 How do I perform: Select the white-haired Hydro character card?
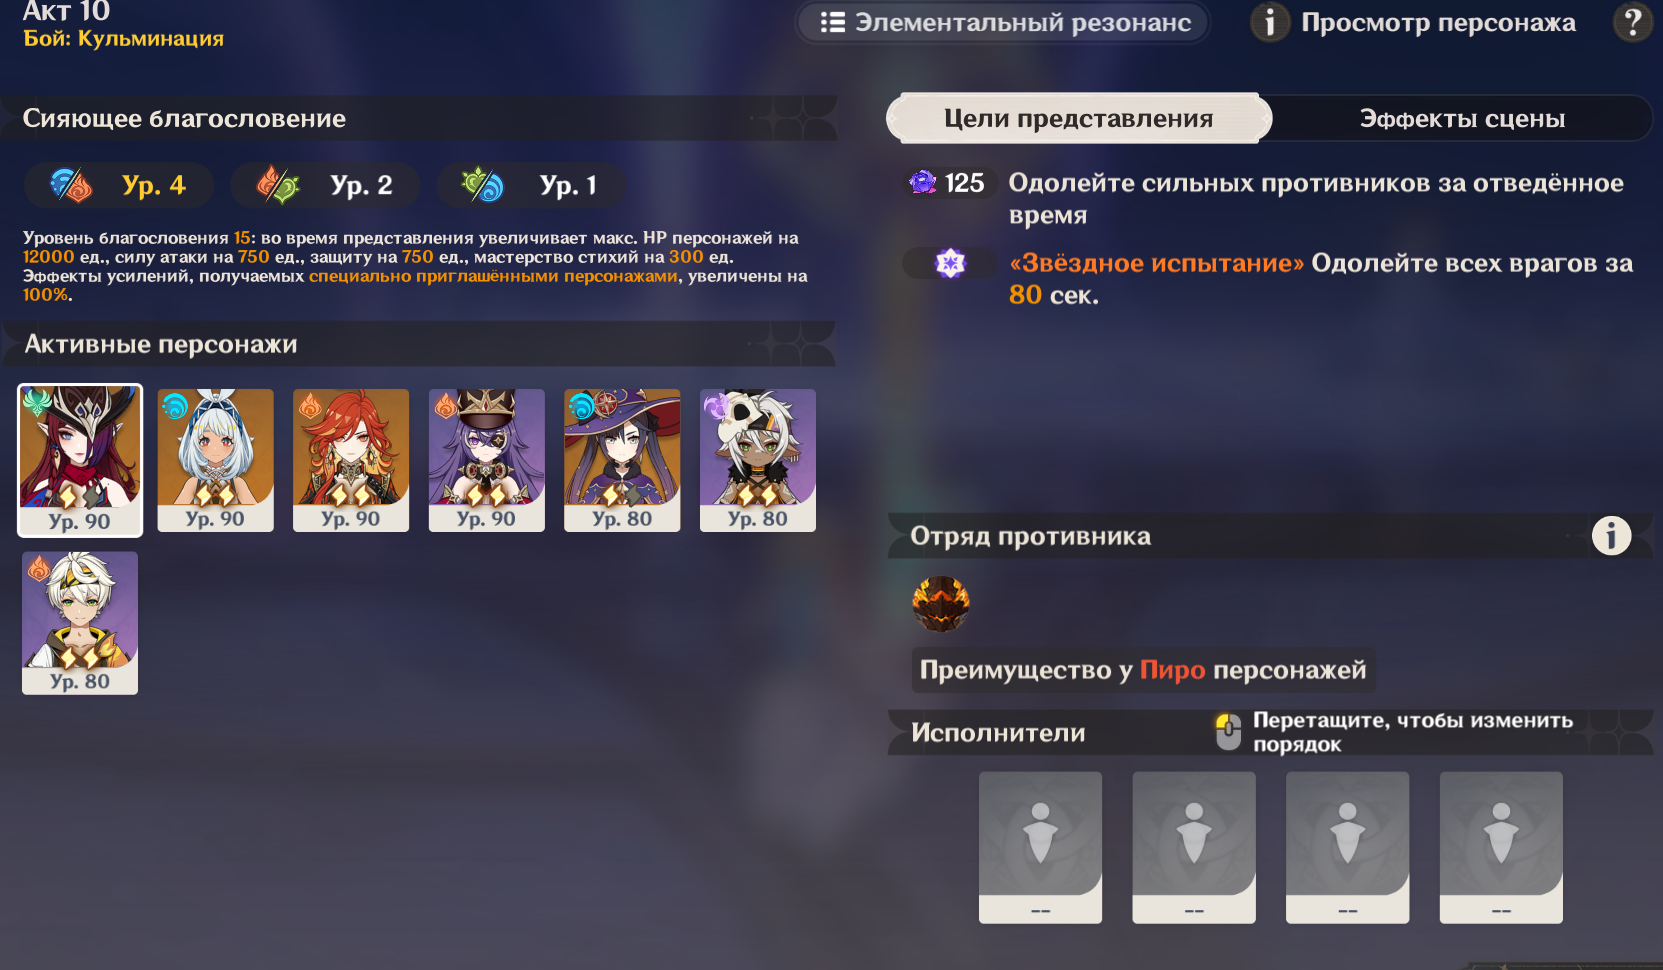coord(215,460)
